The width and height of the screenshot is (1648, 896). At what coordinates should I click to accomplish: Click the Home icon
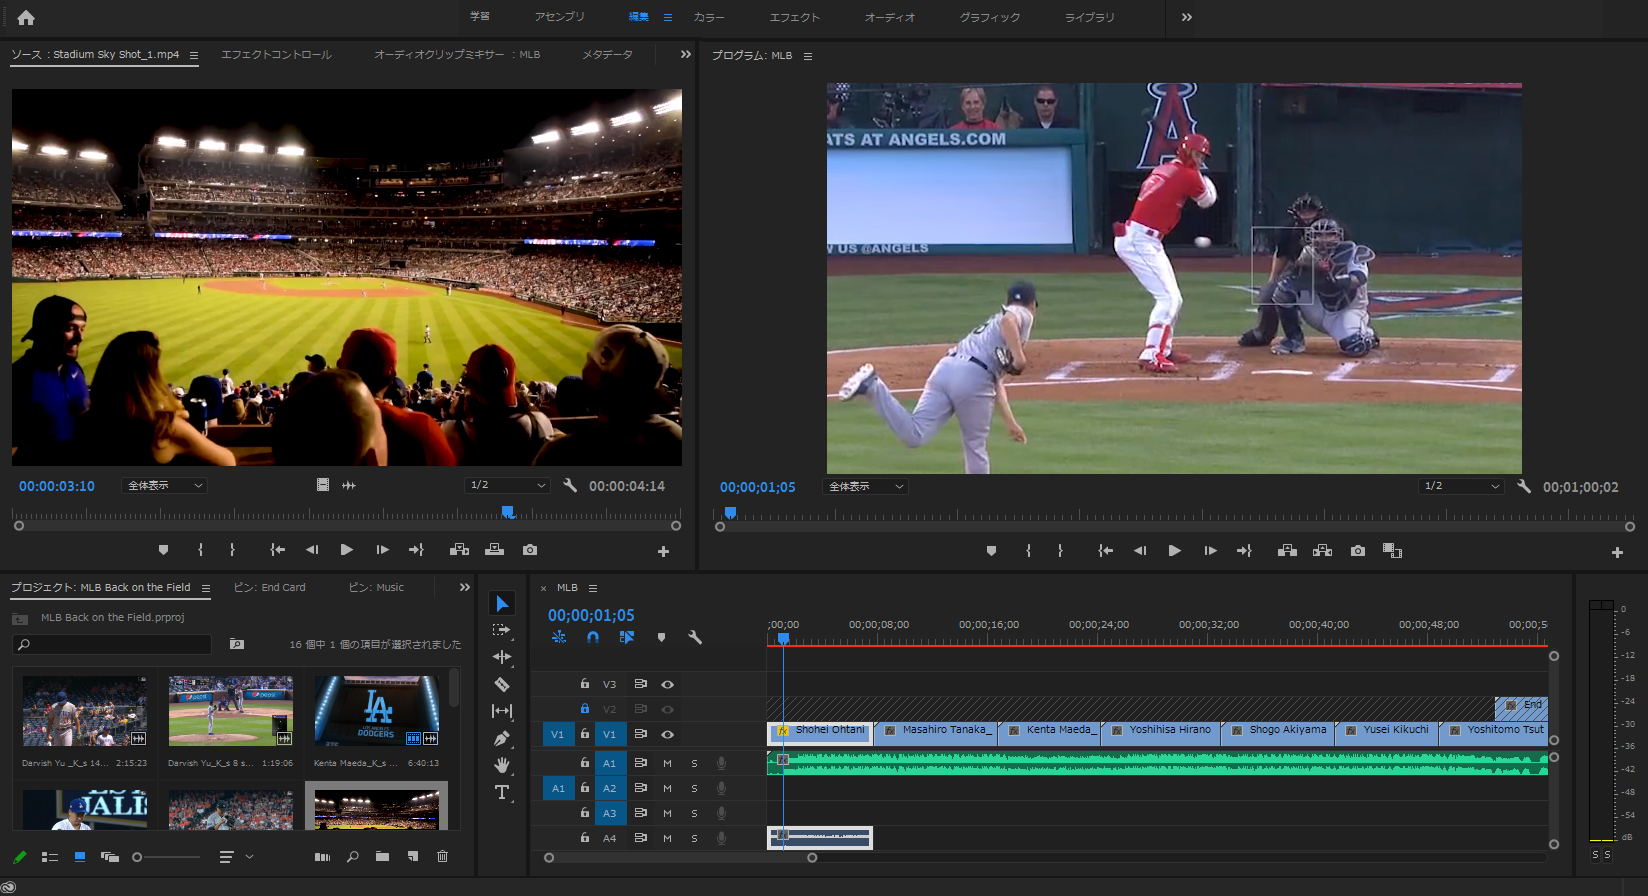(x=26, y=17)
